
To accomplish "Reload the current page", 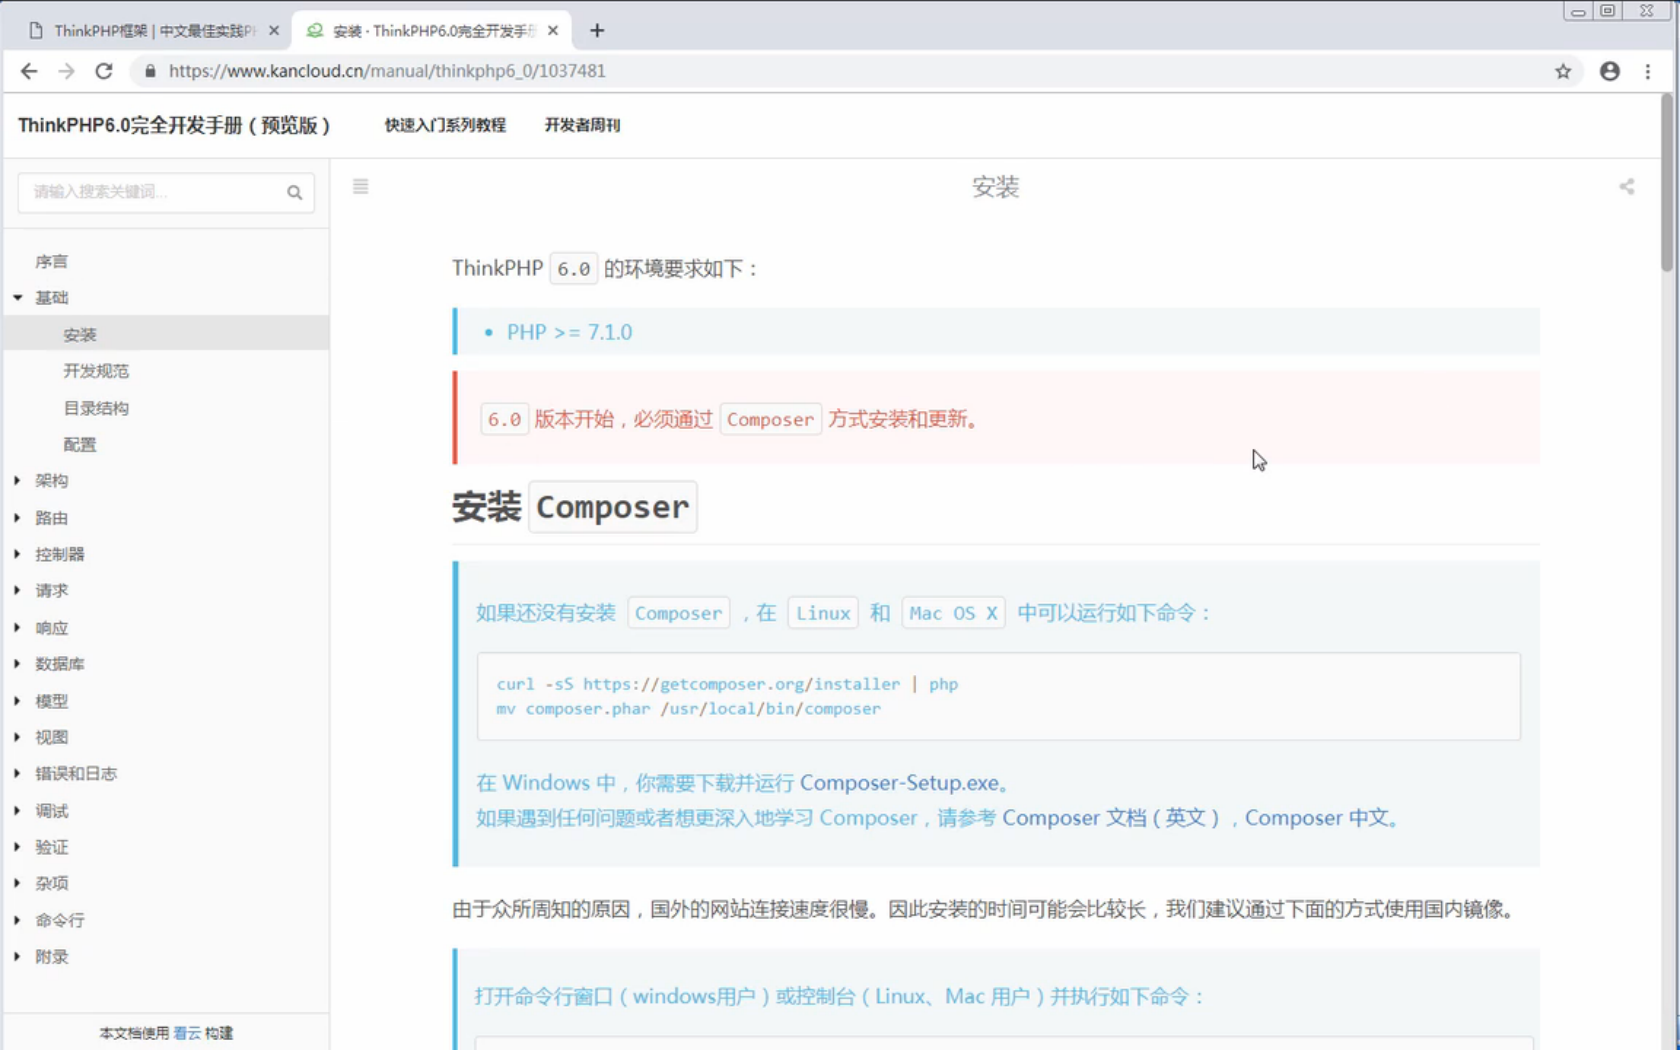I will coord(104,71).
